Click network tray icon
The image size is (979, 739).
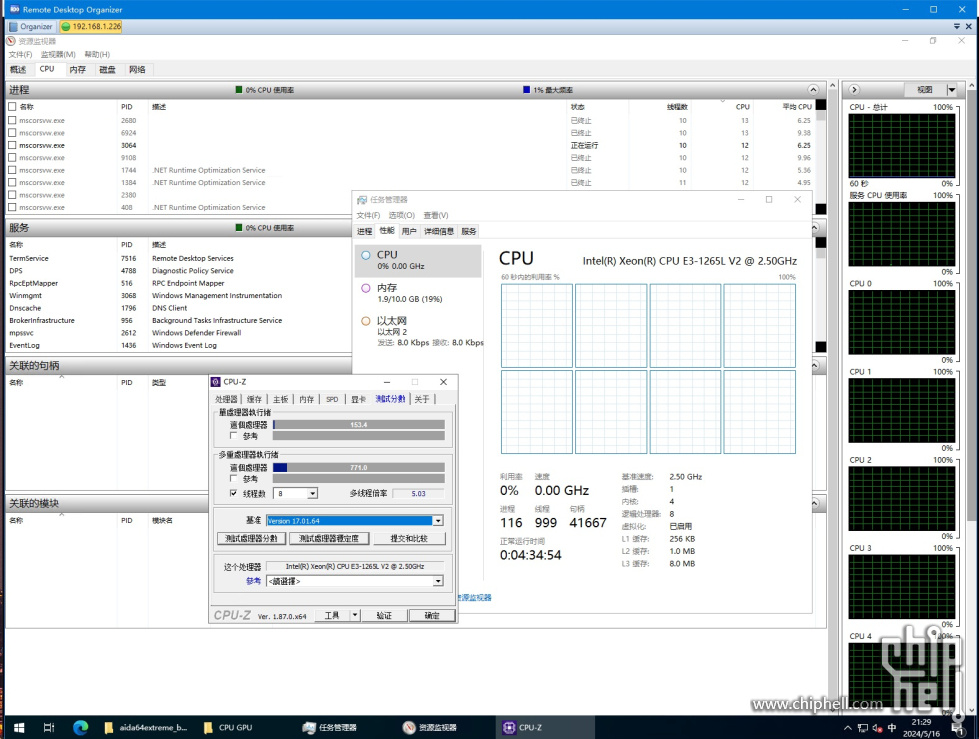(863, 728)
